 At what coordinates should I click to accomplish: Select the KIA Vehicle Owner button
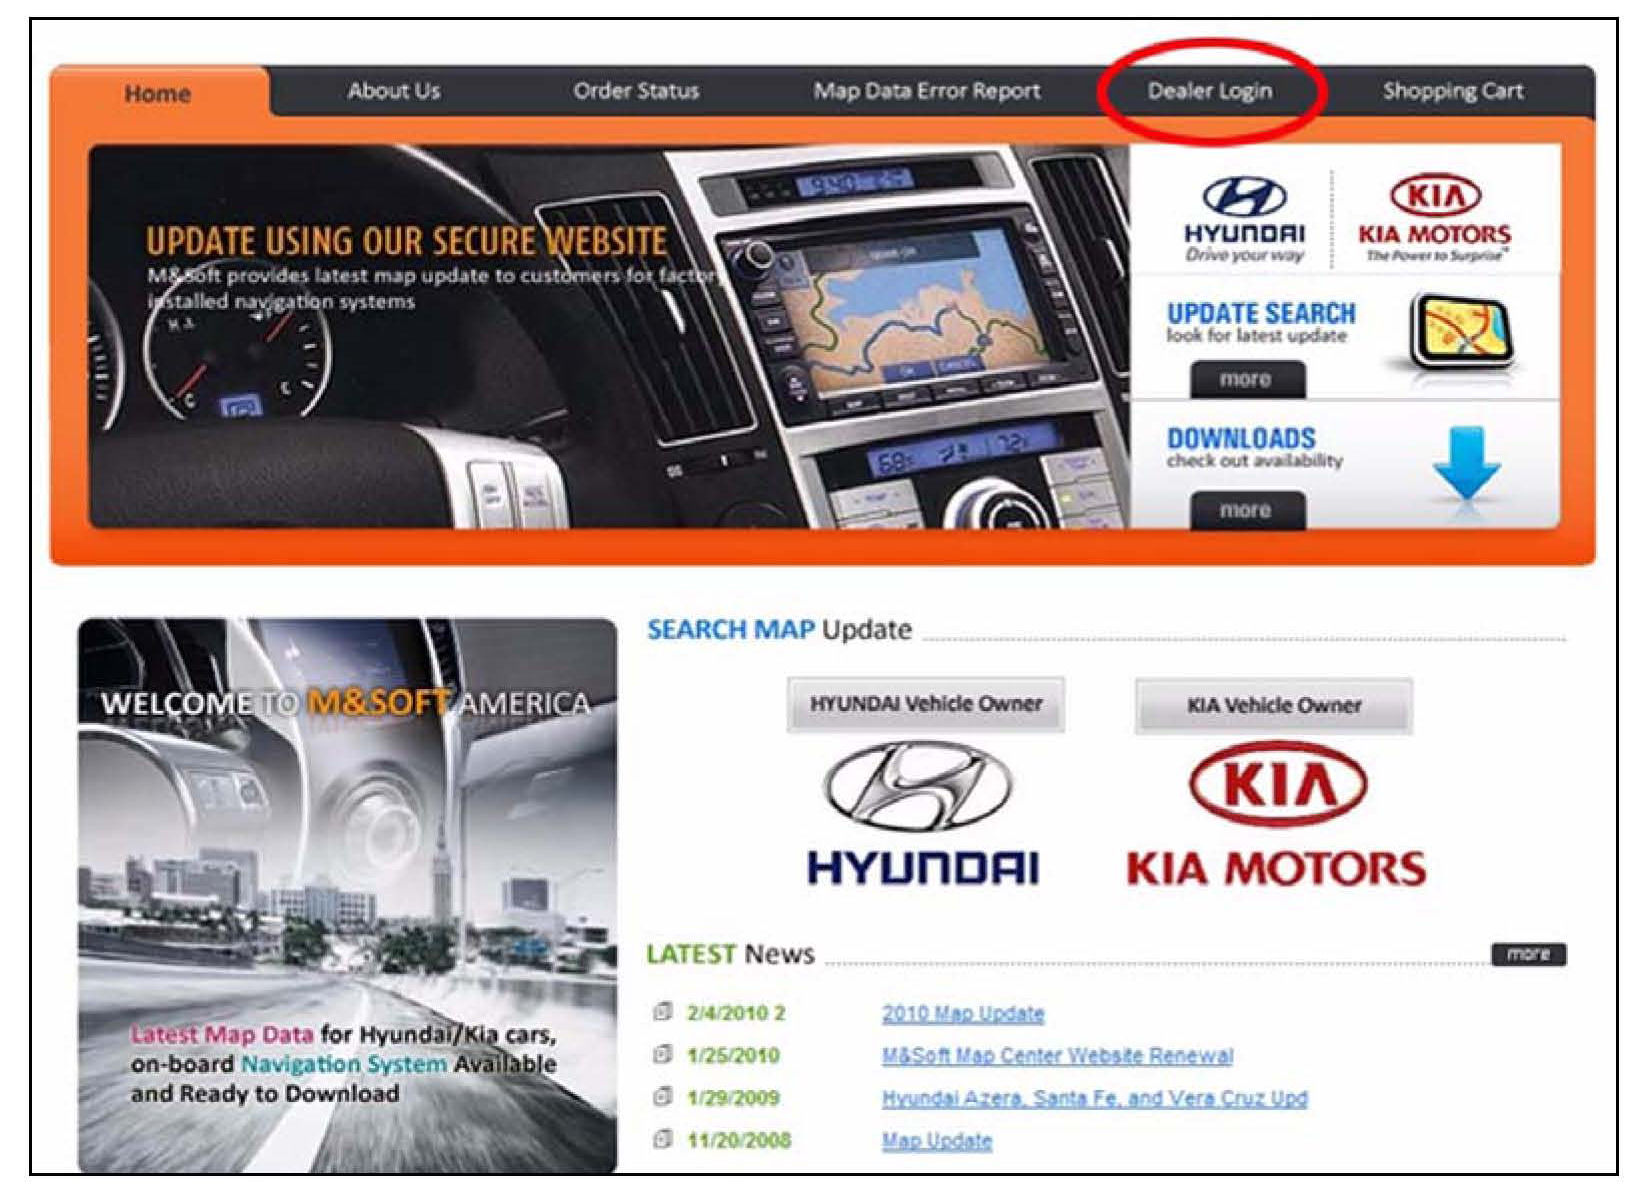coord(1273,705)
